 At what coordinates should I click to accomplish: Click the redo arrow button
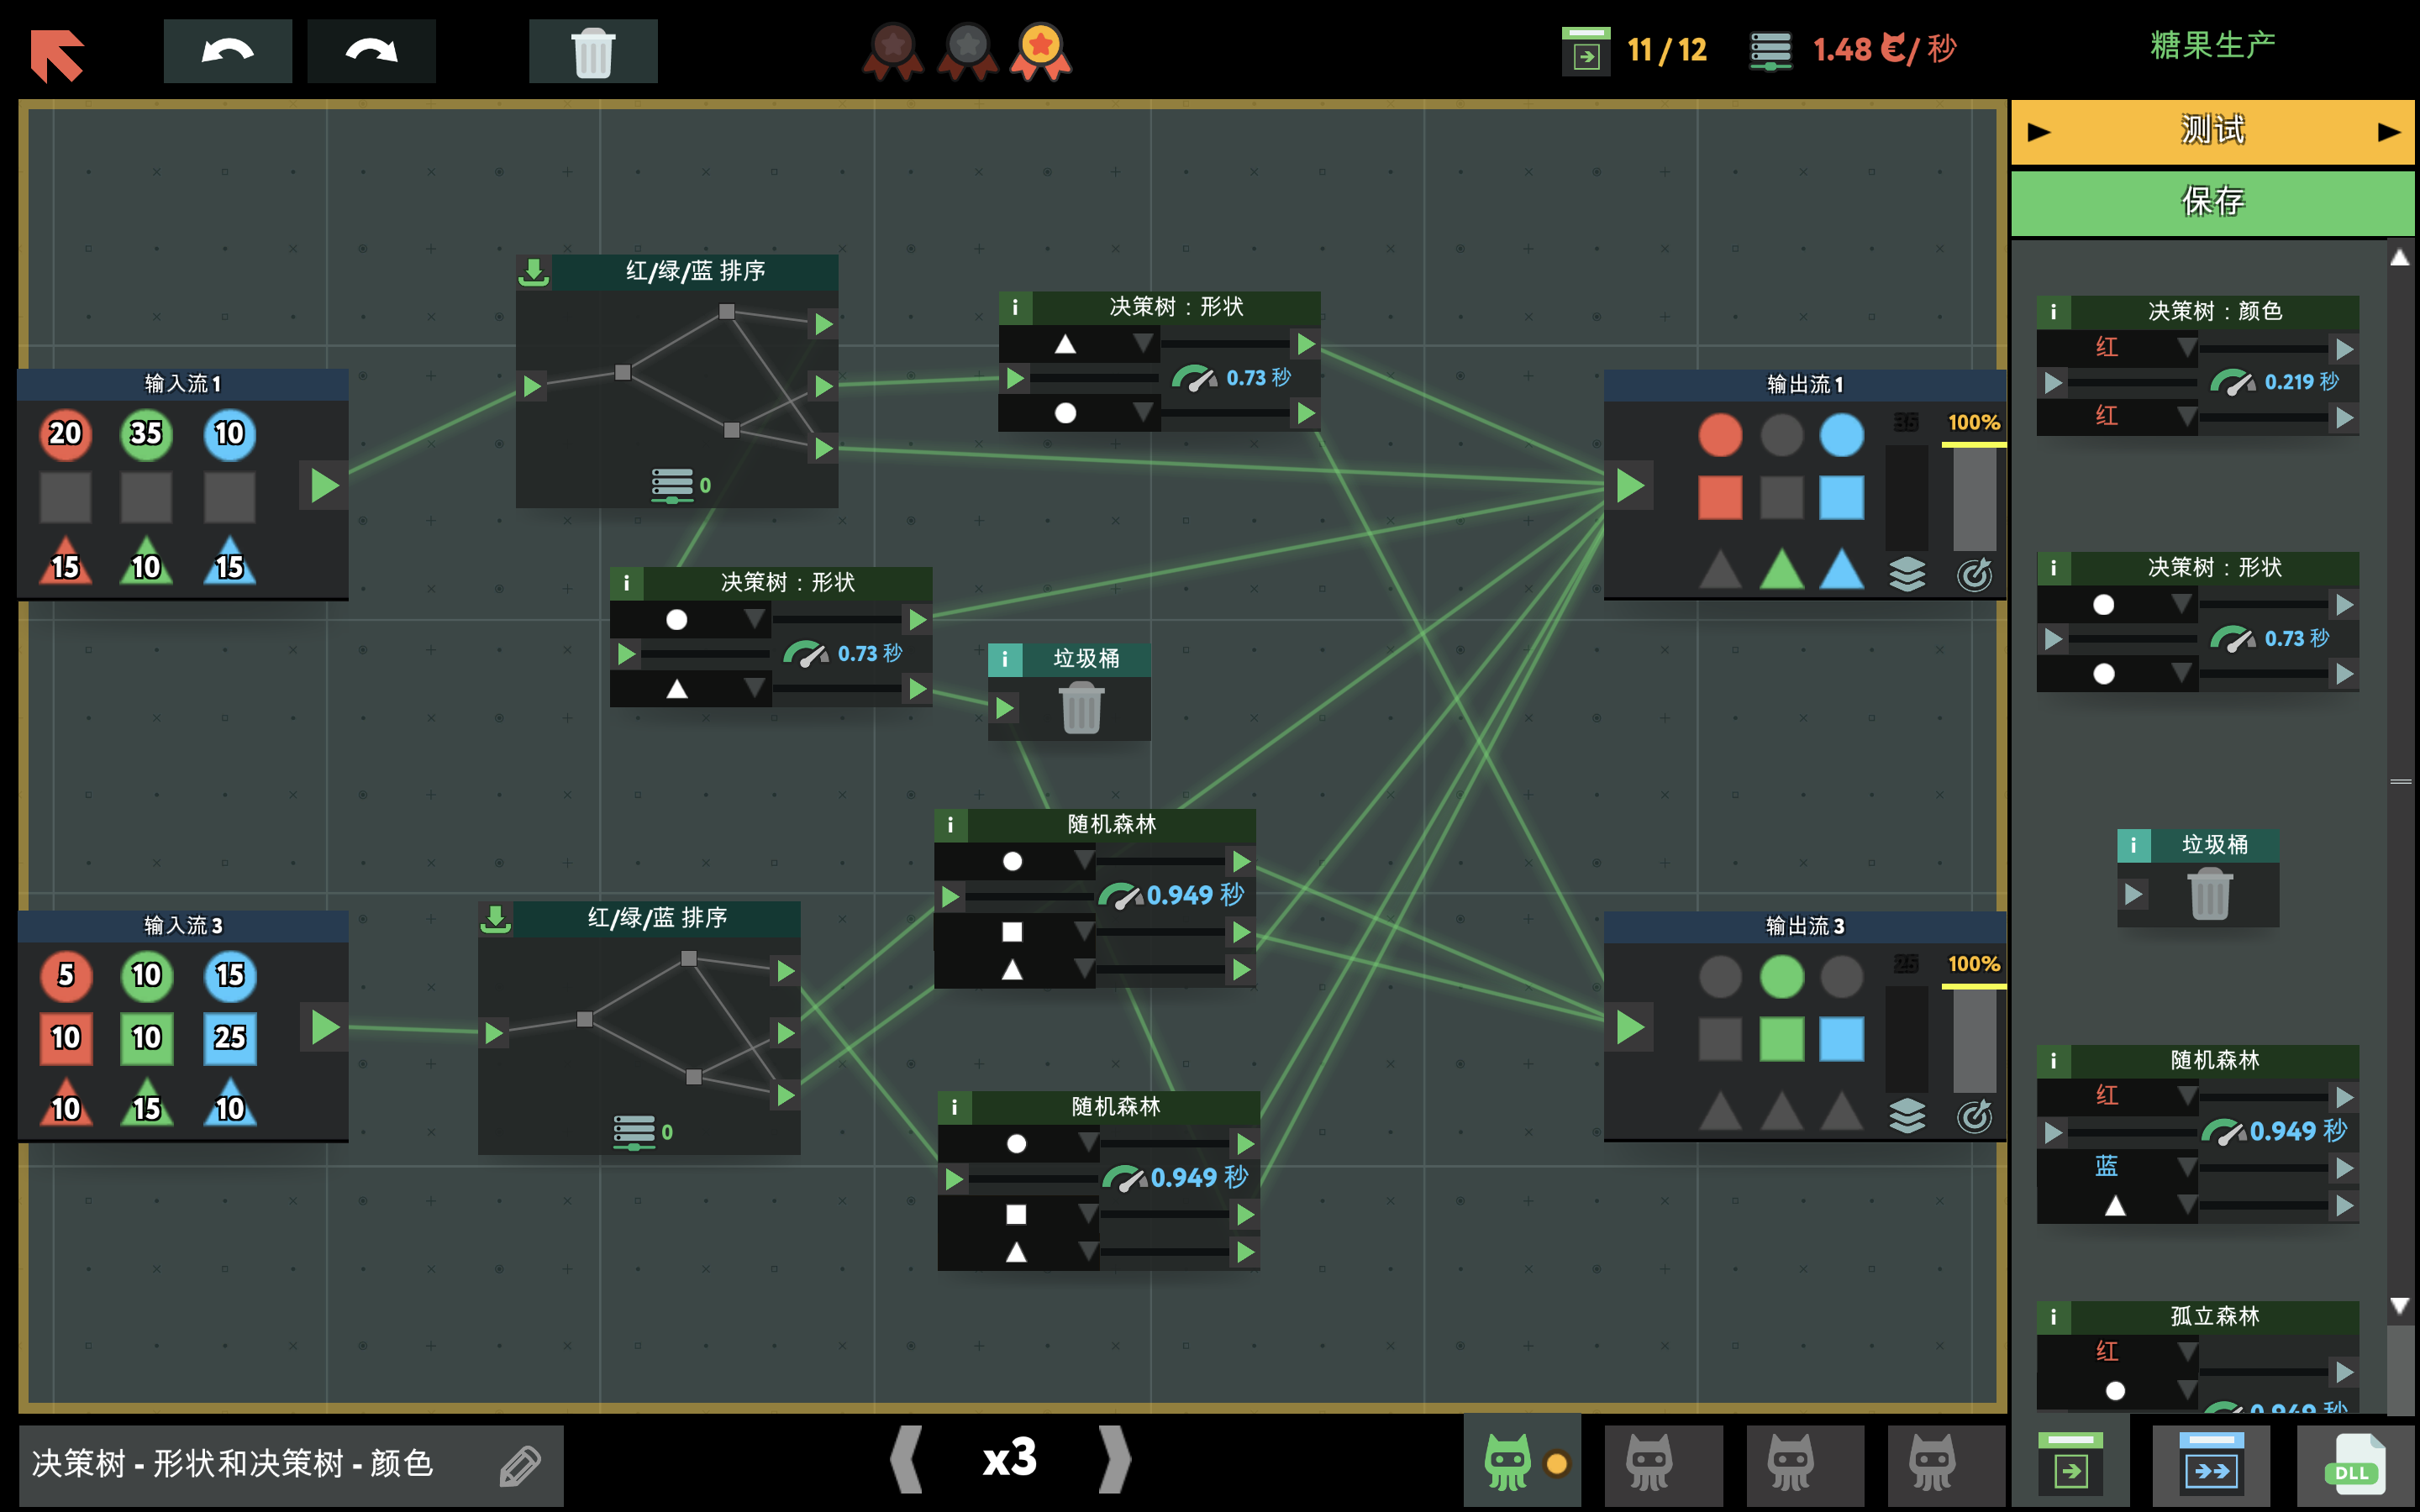(371, 51)
